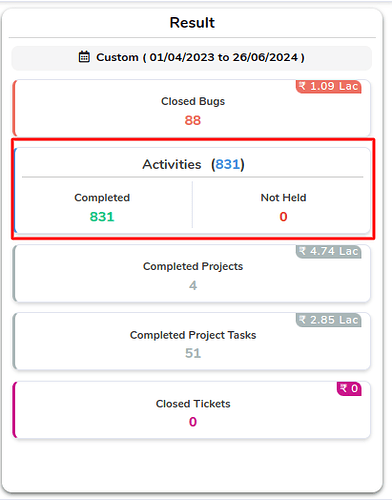Screen dimensions: 392x500
Task: Select the Not Held label
Action: click(283, 198)
